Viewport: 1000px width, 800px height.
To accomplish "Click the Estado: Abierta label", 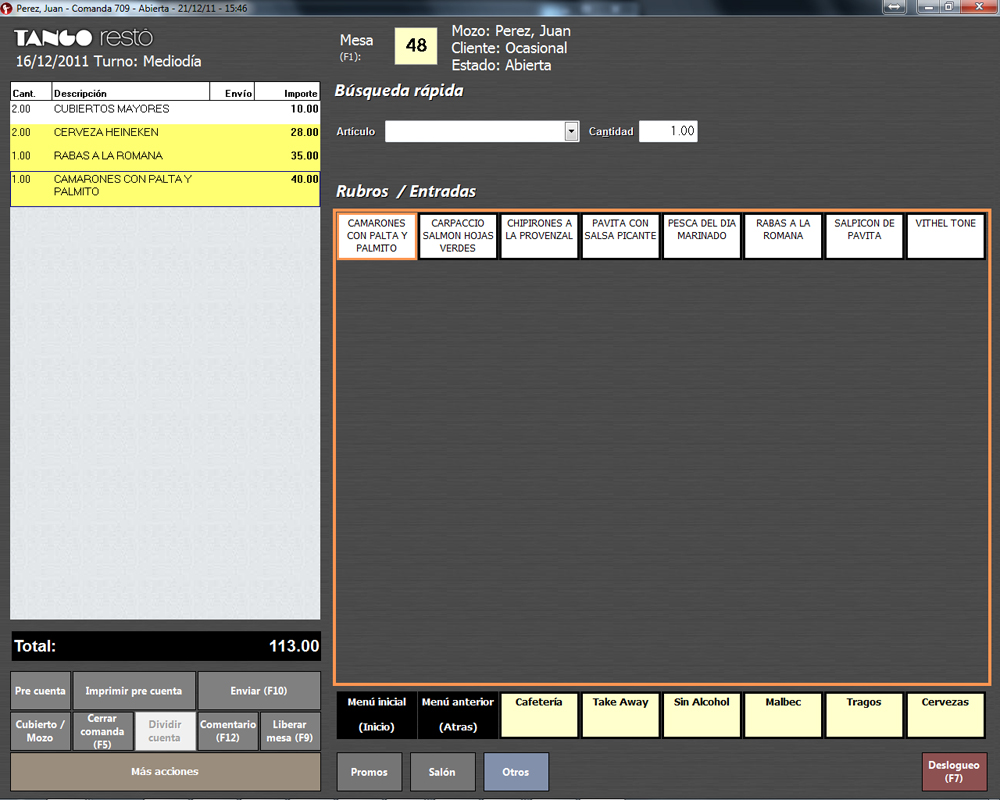I will pos(501,66).
